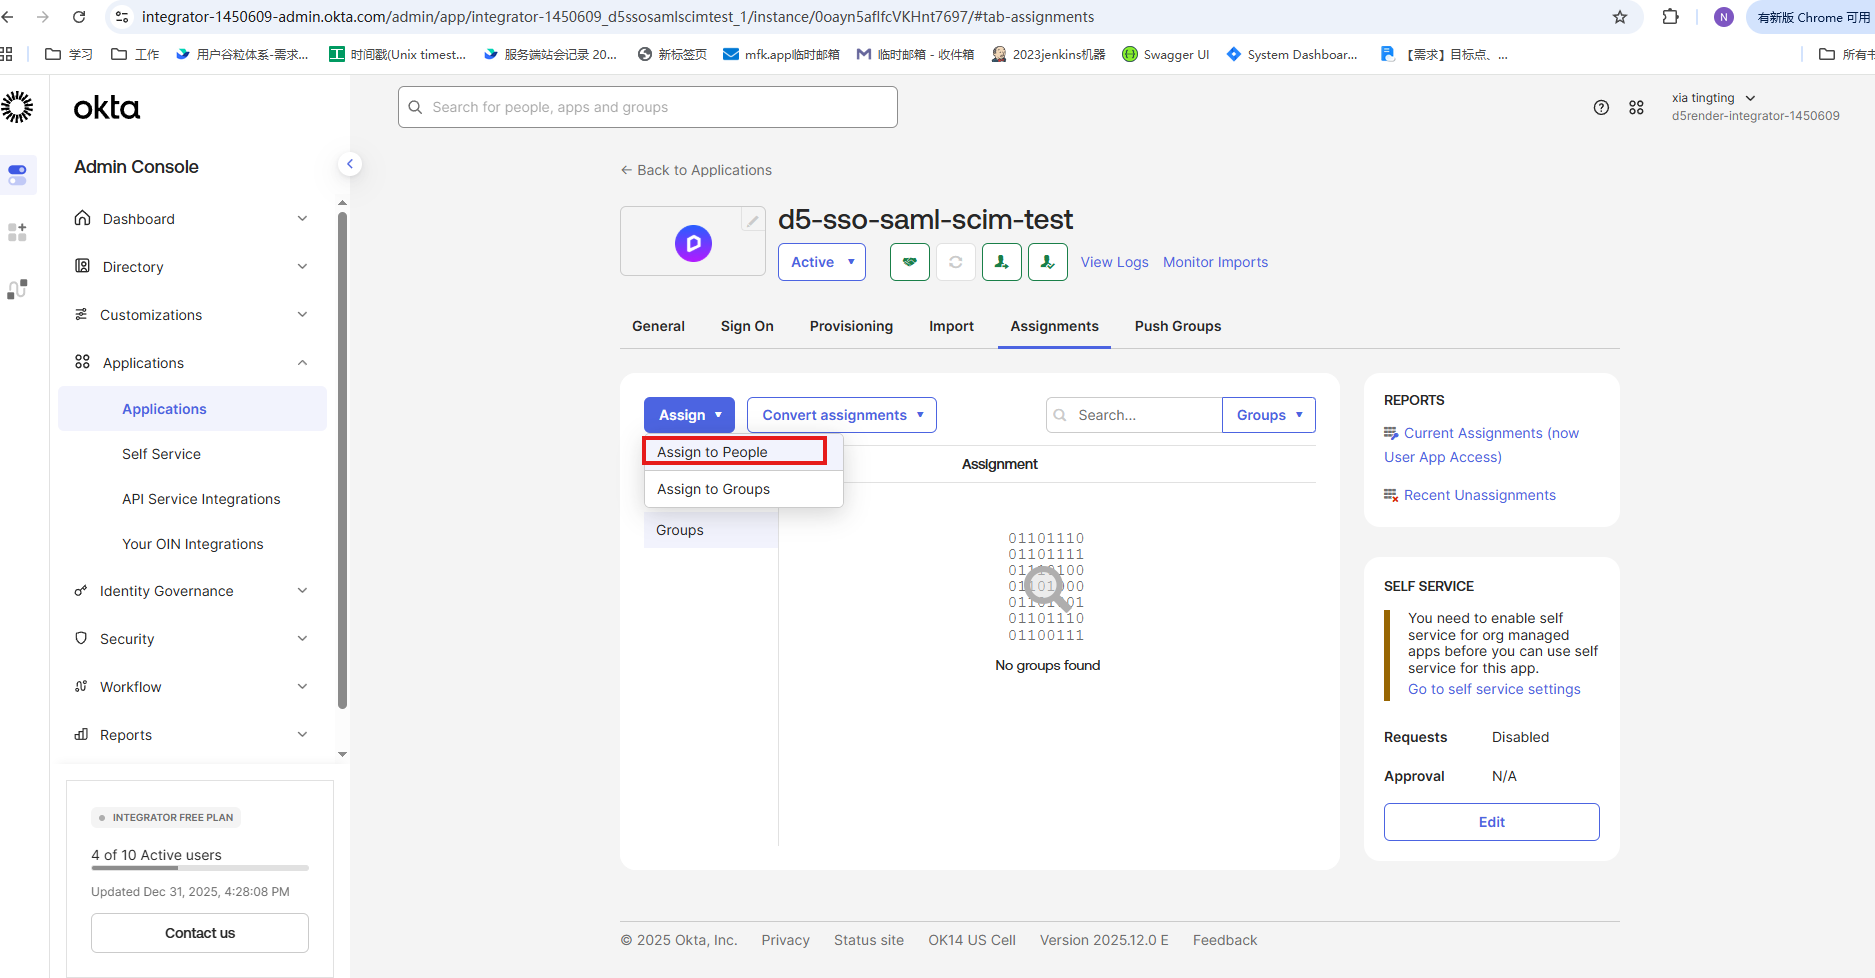Screen dimensions: 1875x978
Task: Open the Convert assignments dropdown
Action: pyautogui.click(x=841, y=415)
